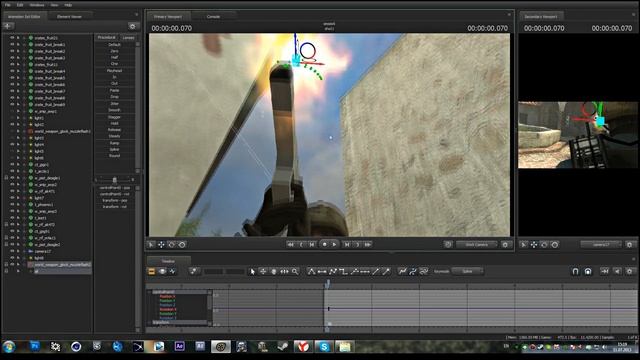Viewport: 640px width, 360px height.
Task: Toggle the lock icon next to Work Camera
Action: (x=448, y=244)
